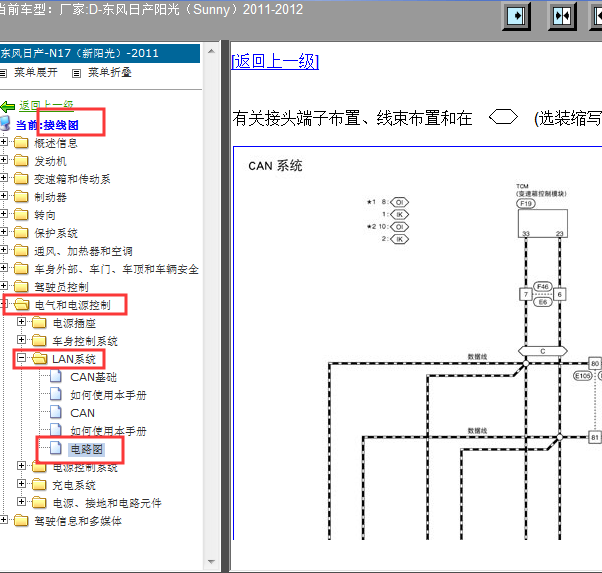Select the 车身外部、车门、车顶和车辆安全 folder label
The width and height of the screenshot is (602, 573).
click(116, 269)
